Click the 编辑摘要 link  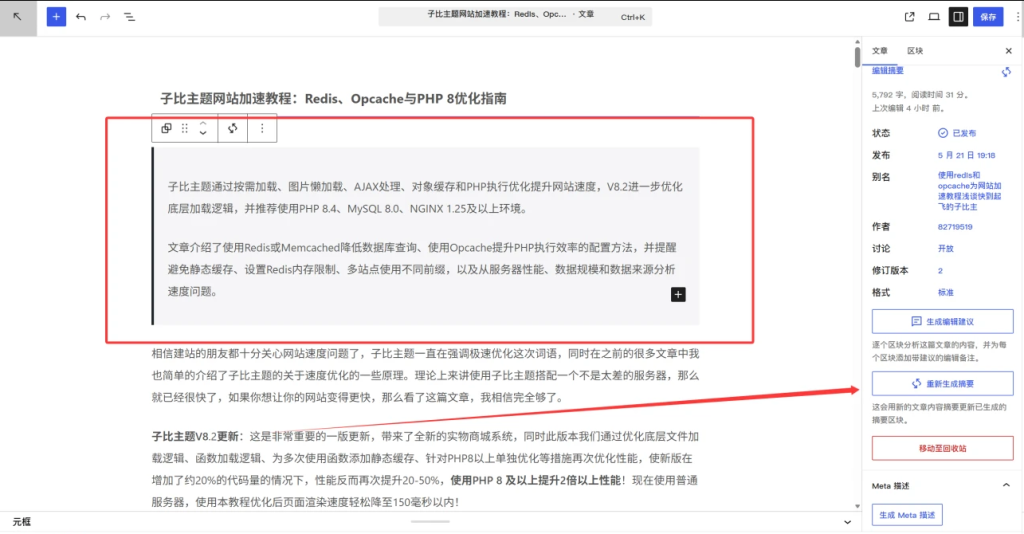coord(888,71)
